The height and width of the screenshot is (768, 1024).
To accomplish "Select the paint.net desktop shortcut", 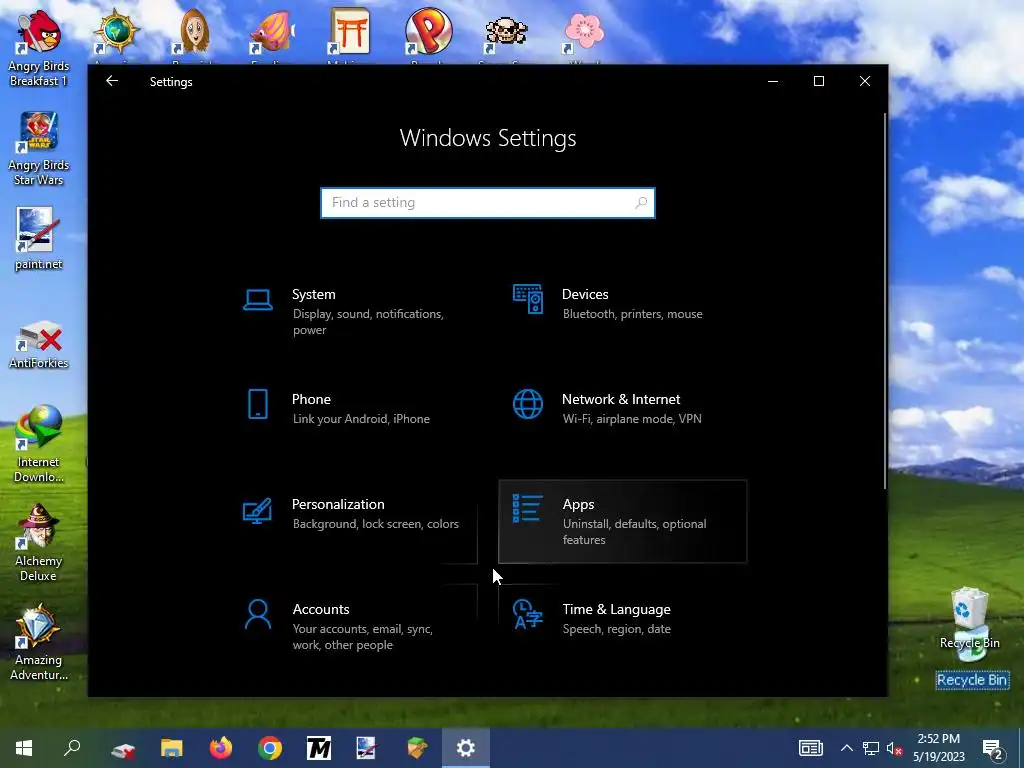I will click(x=38, y=240).
